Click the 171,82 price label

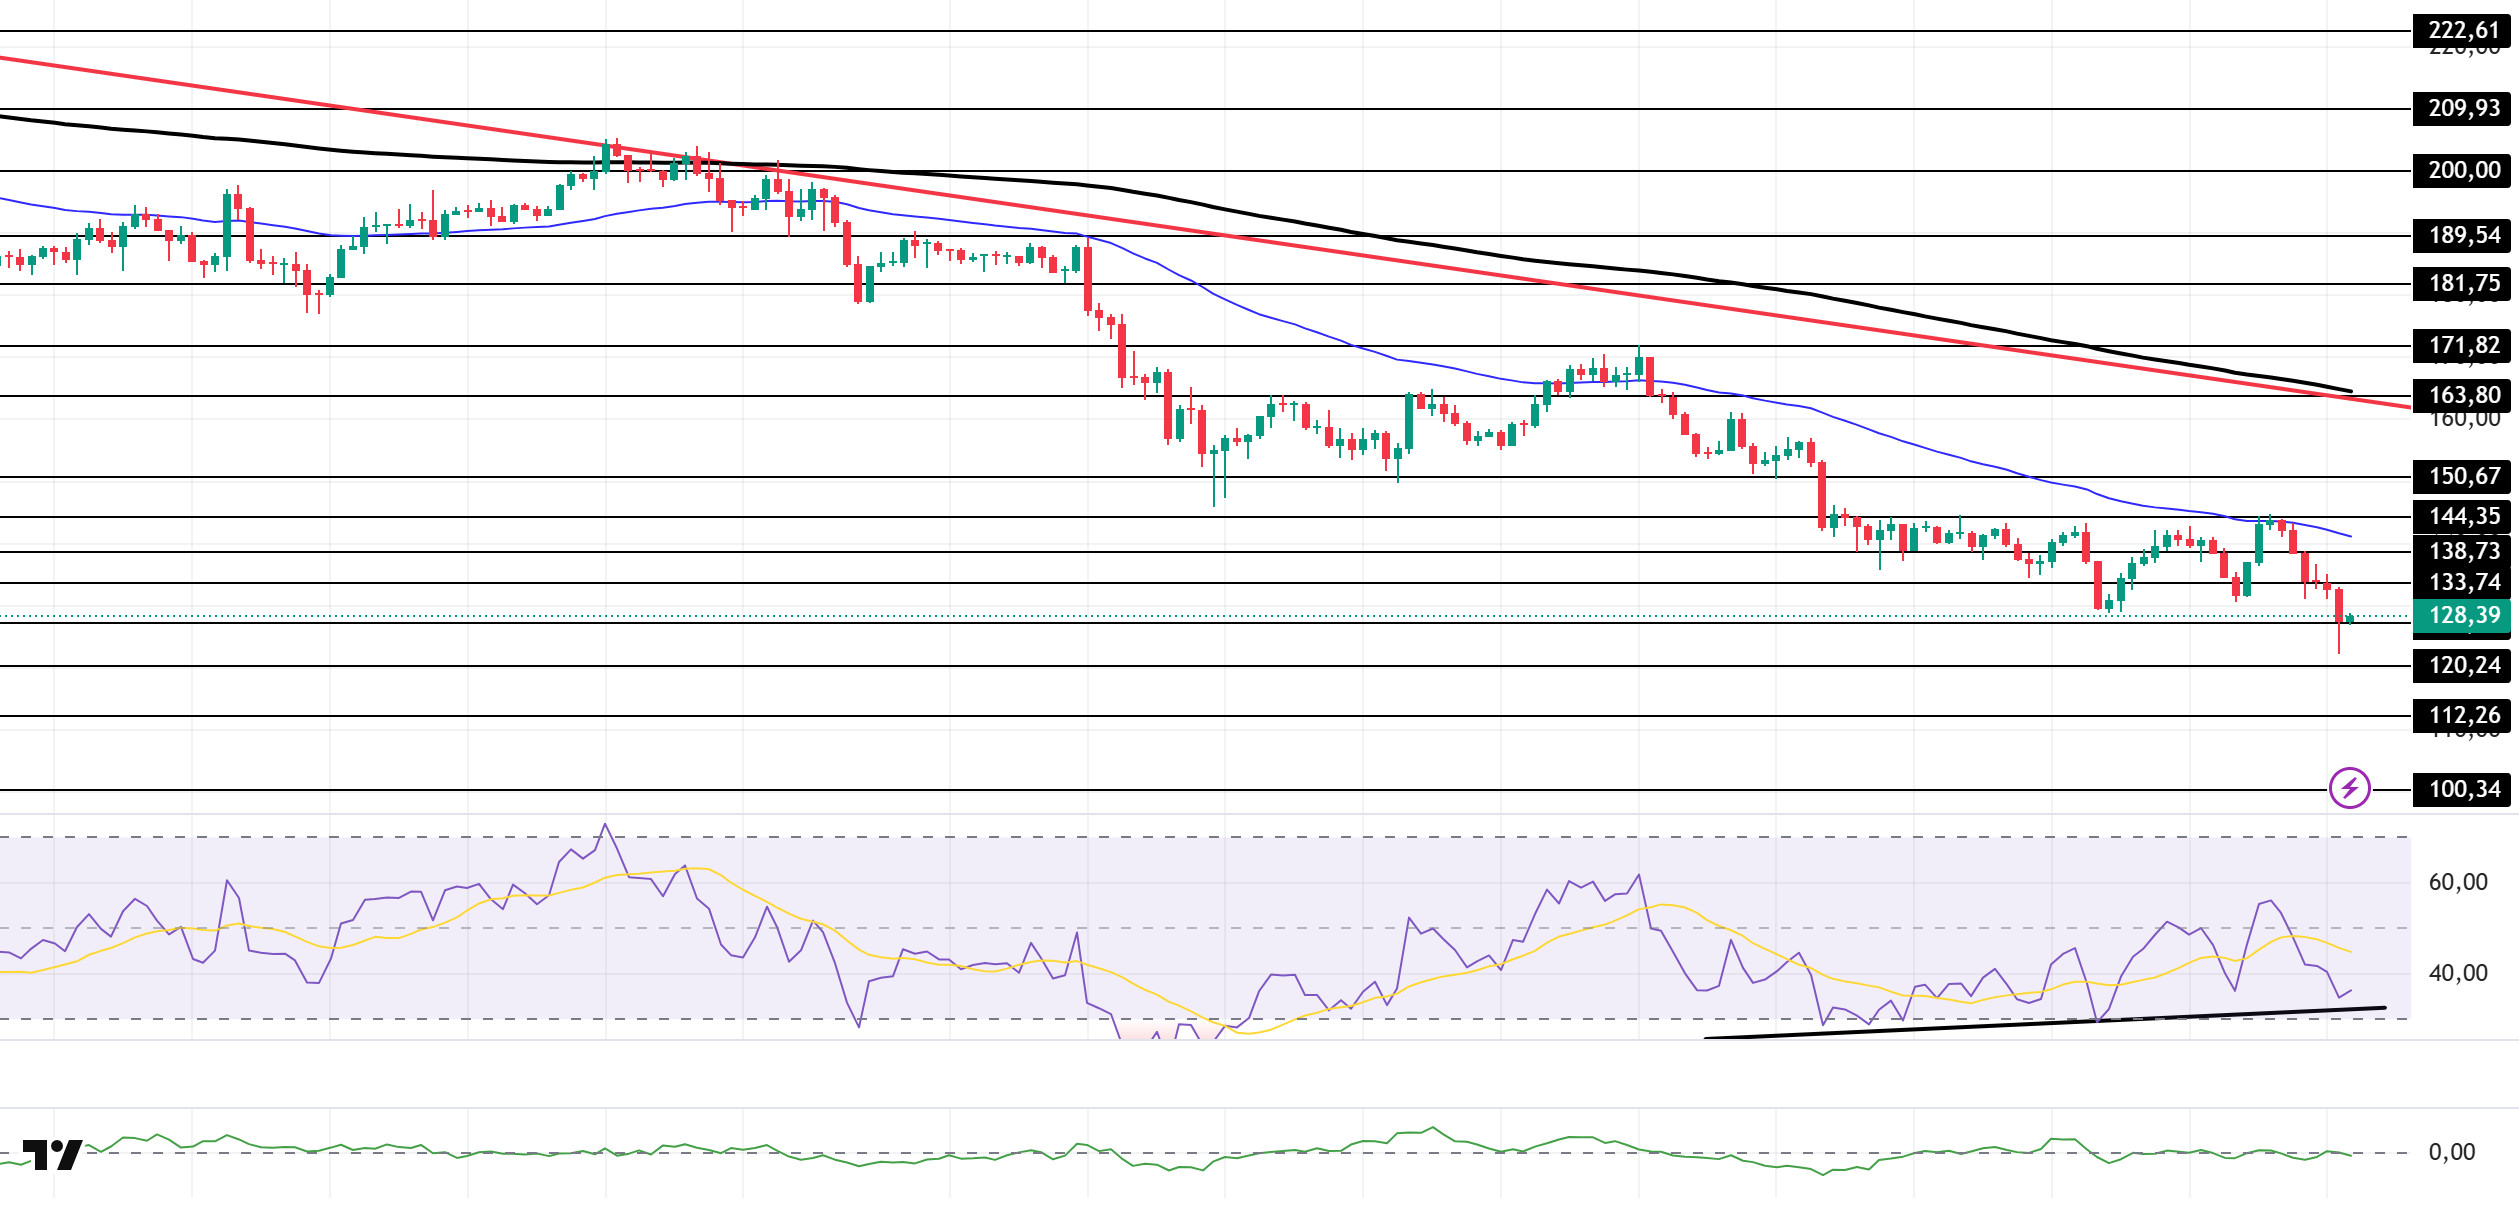[2463, 345]
